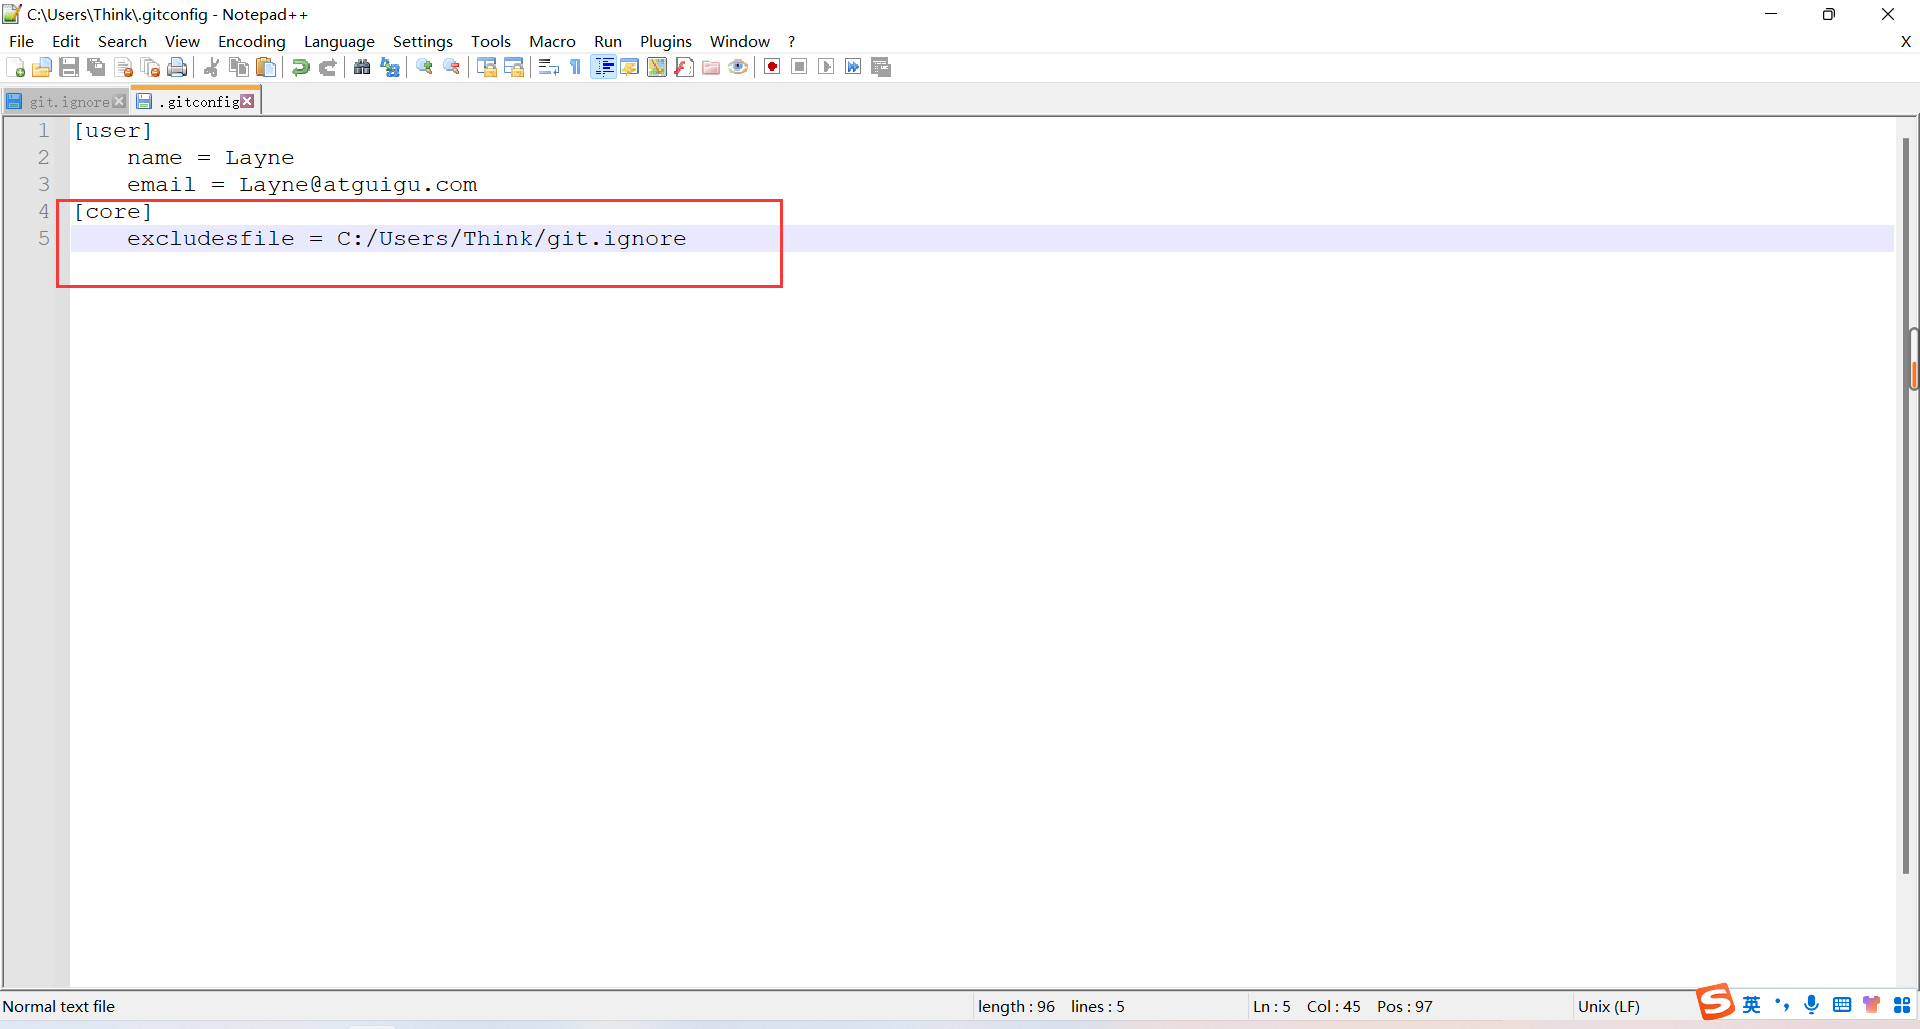Show all characters with pilcrow icon
Screen dimensions: 1920x1029
coord(575,67)
